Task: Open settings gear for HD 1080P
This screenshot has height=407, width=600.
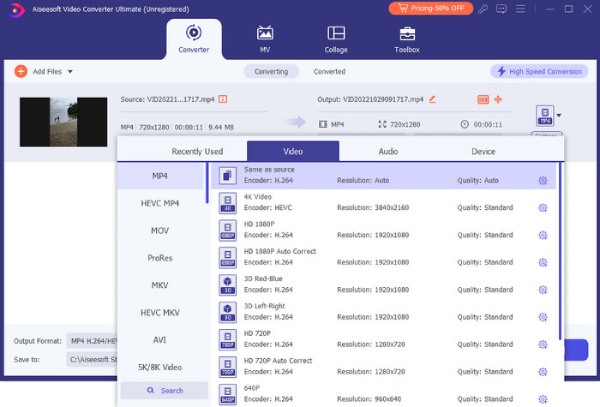Action: click(543, 235)
